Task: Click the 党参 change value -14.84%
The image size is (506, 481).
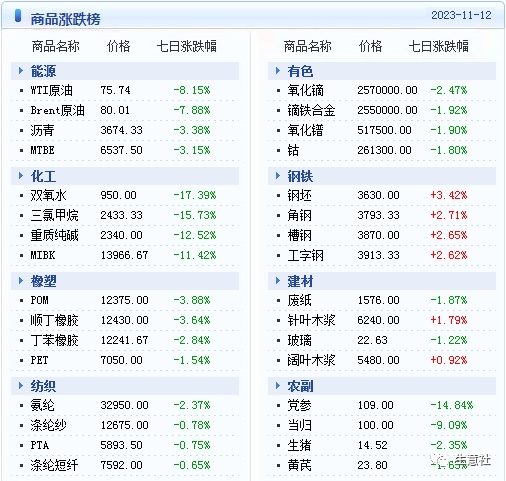Action: pos(452,405)
